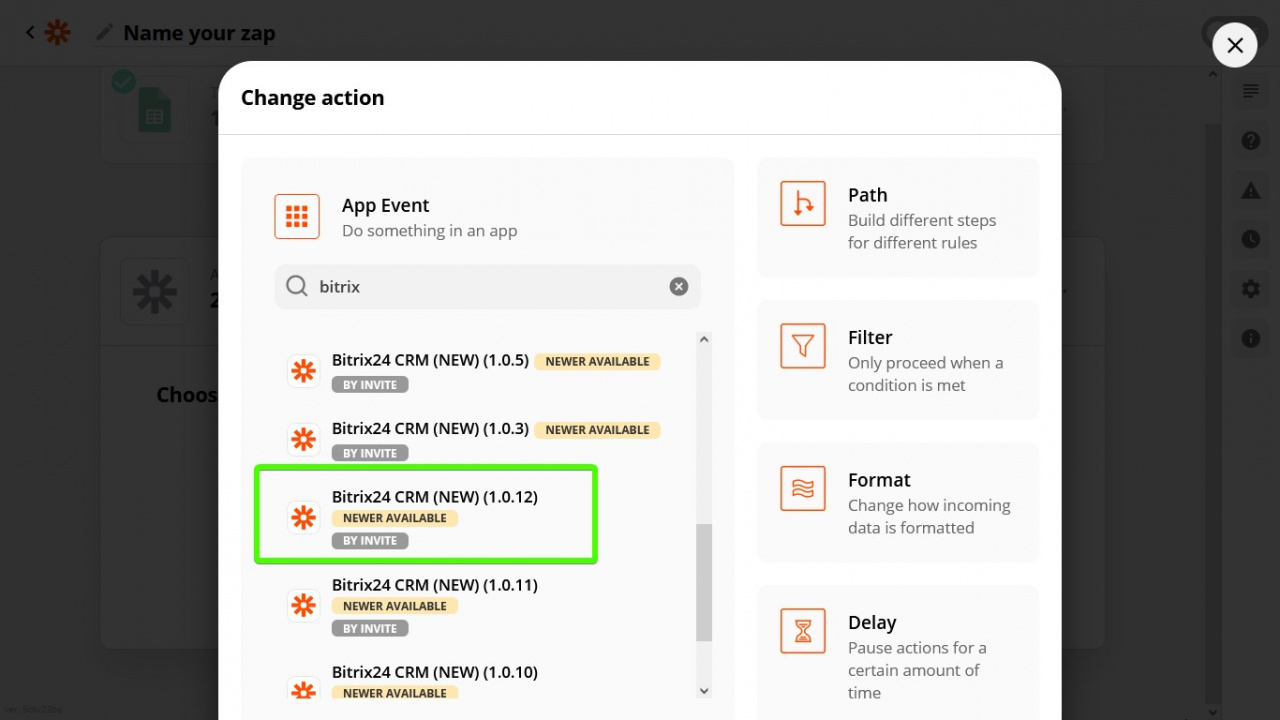Click scroll down arrow of app list
The height and width of the screenshot is (720, 1280).
coord(704,691)
